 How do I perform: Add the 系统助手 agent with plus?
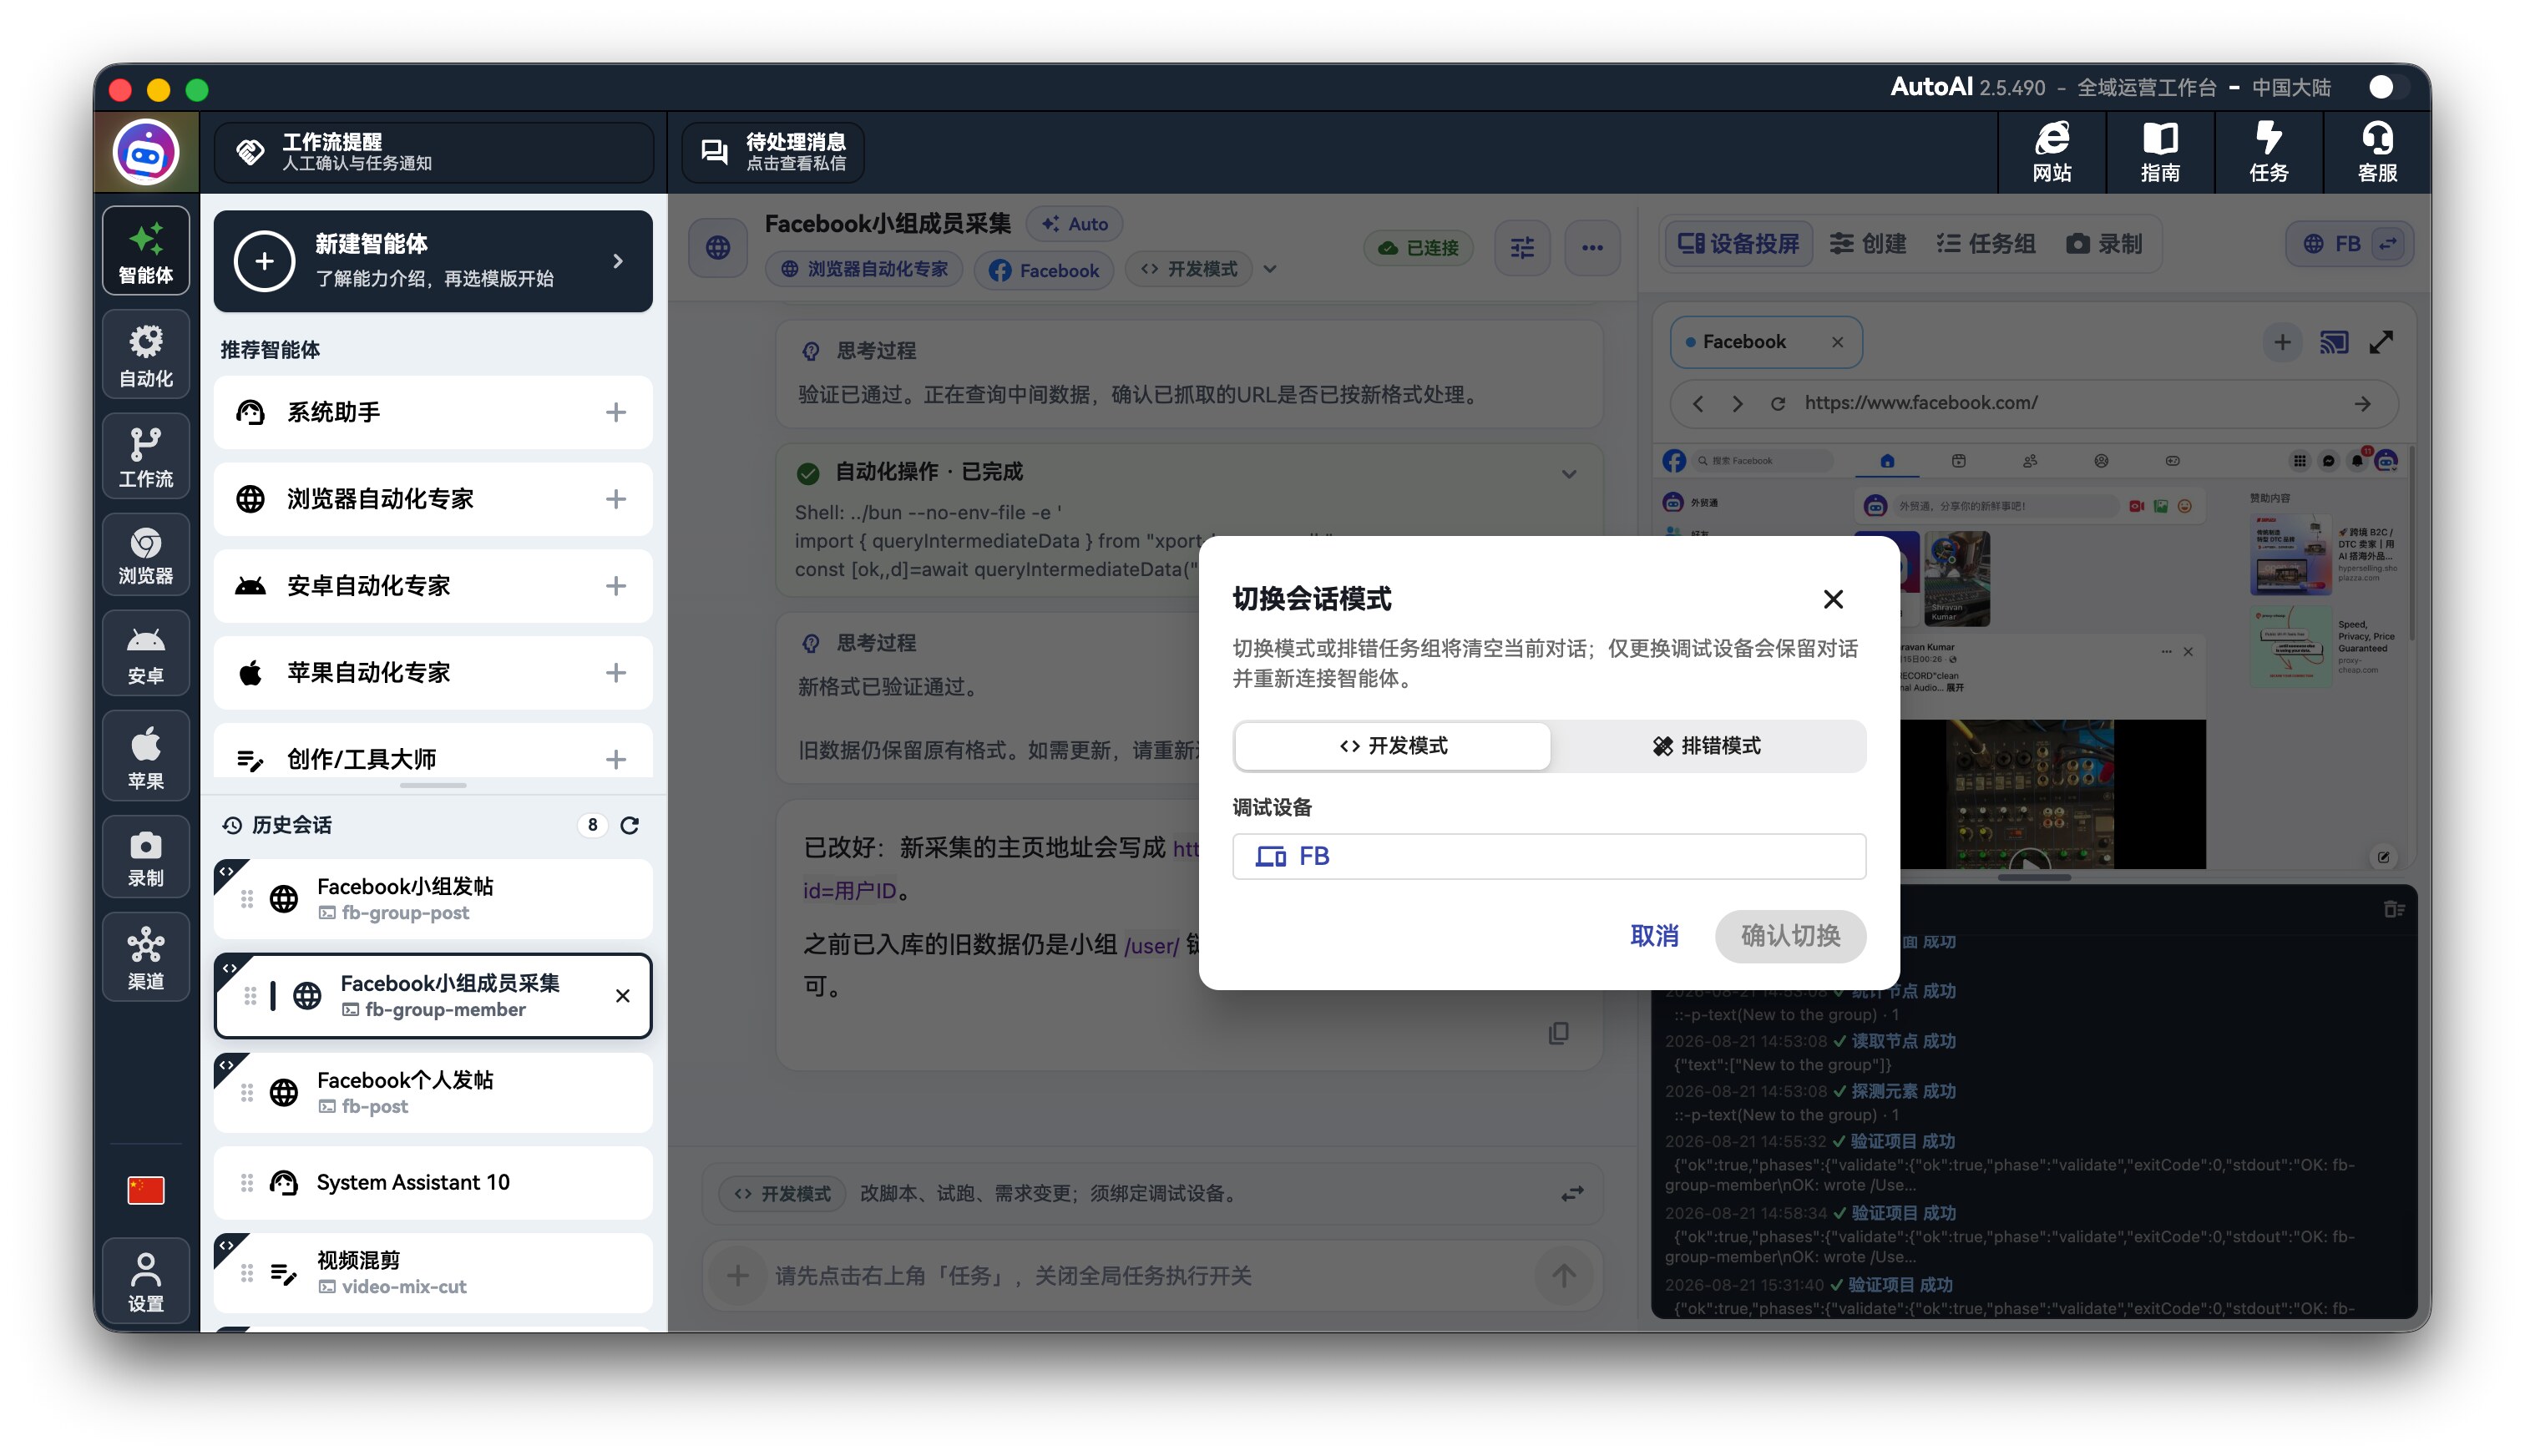click(x=616, y=412)
